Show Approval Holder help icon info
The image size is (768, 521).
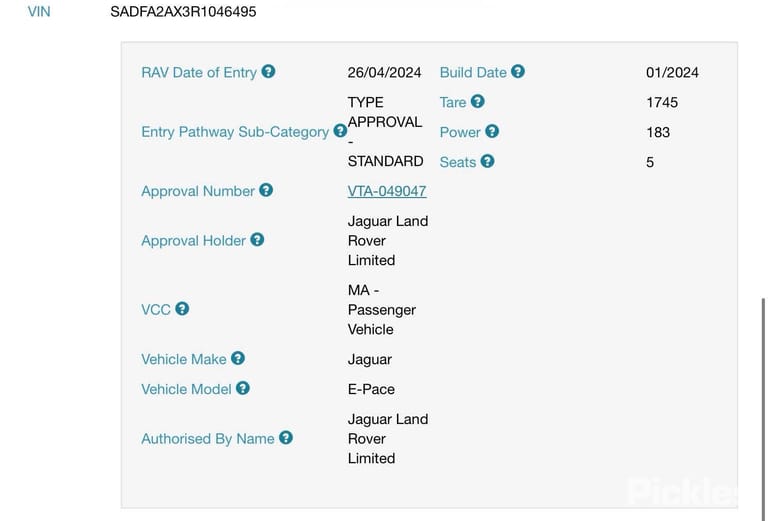[x=257, y=239]
